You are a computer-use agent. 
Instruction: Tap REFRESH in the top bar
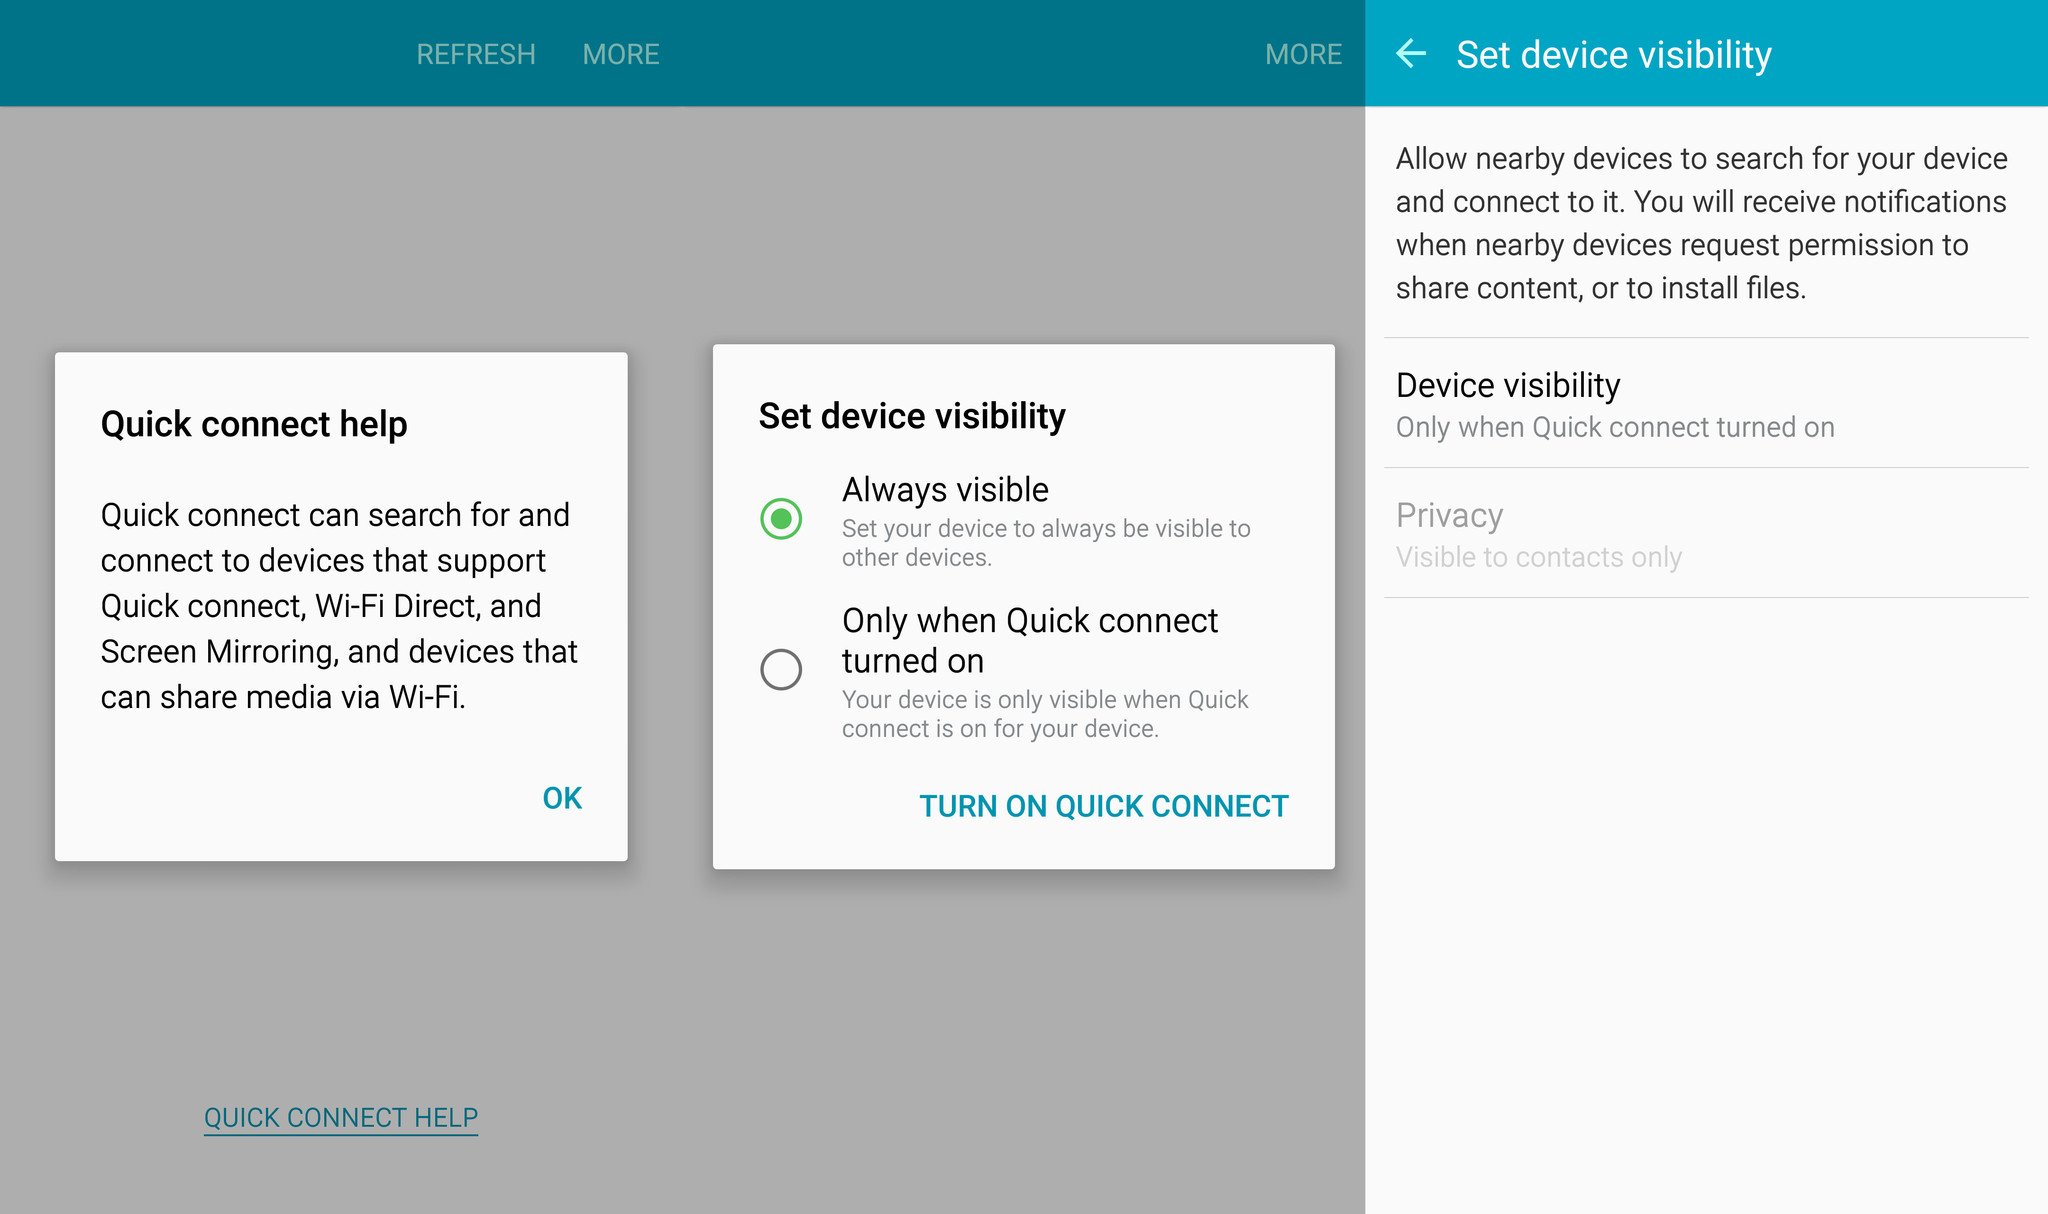pos(476,54)
